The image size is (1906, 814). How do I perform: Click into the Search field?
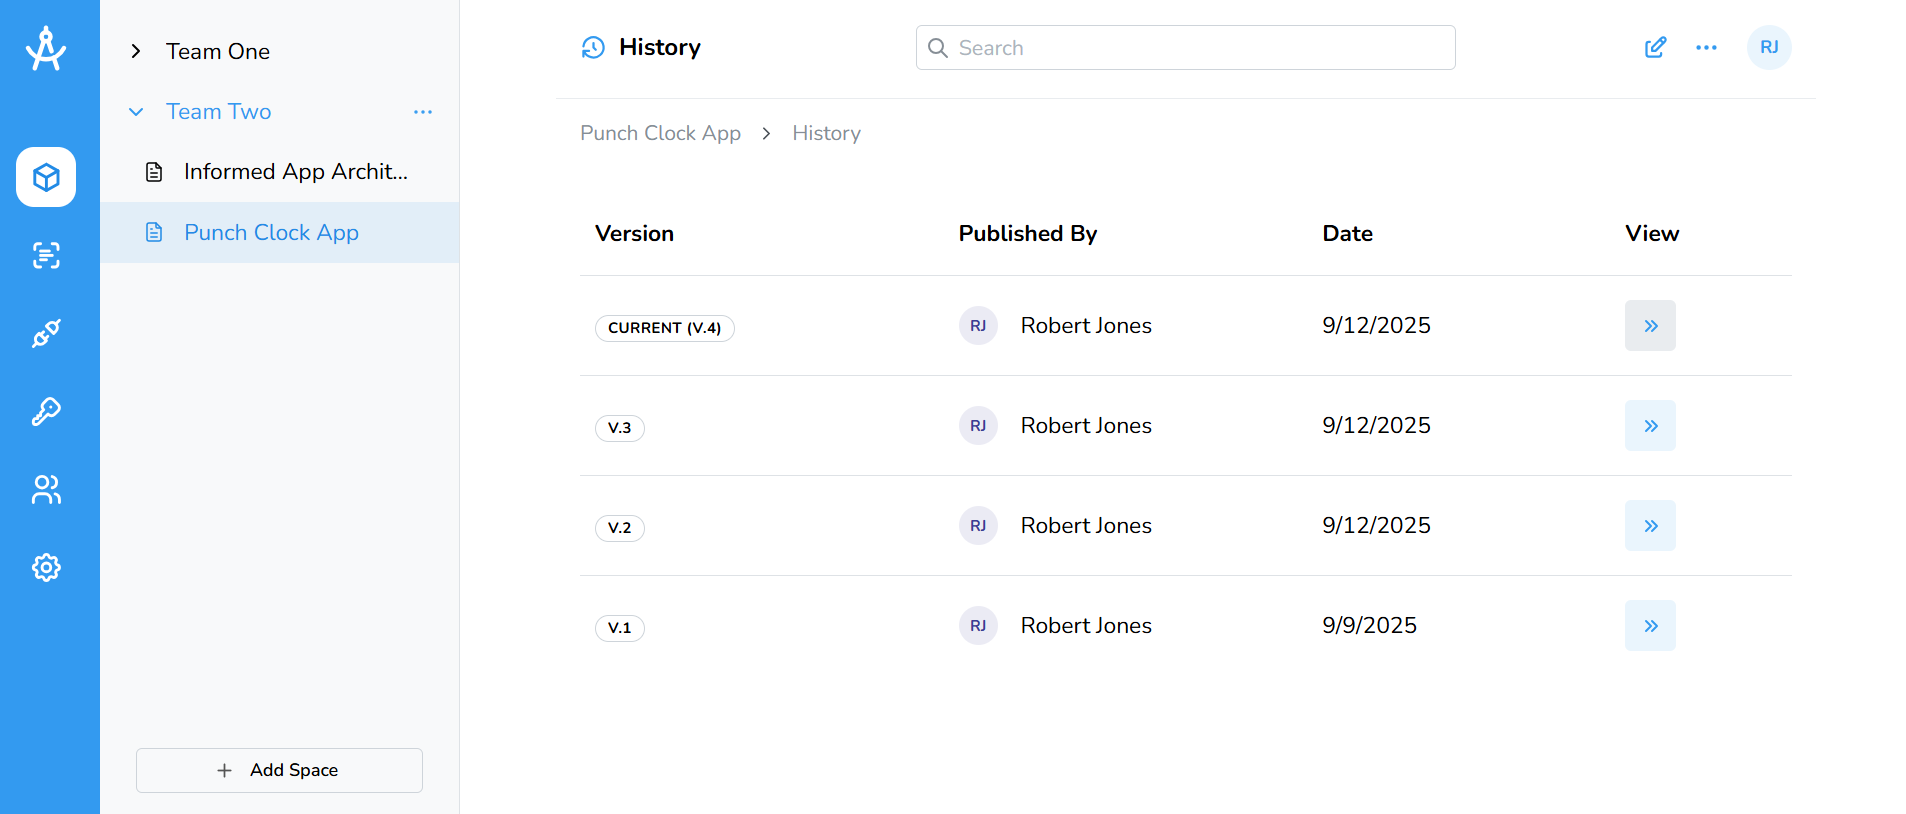(x=1185, y=48)
